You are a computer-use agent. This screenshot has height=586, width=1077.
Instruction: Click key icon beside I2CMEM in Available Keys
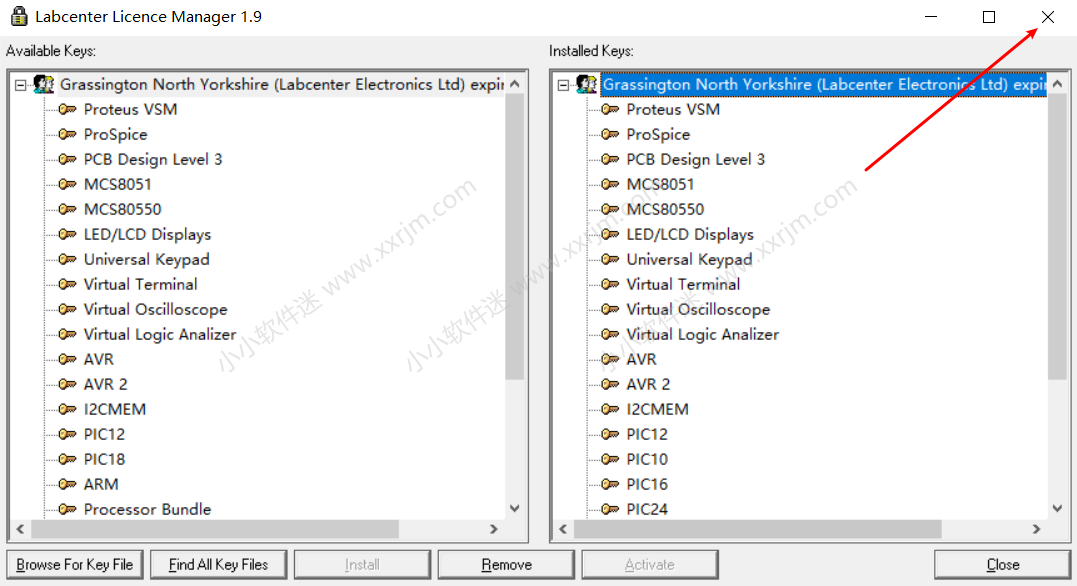click(x=67, y=409)
